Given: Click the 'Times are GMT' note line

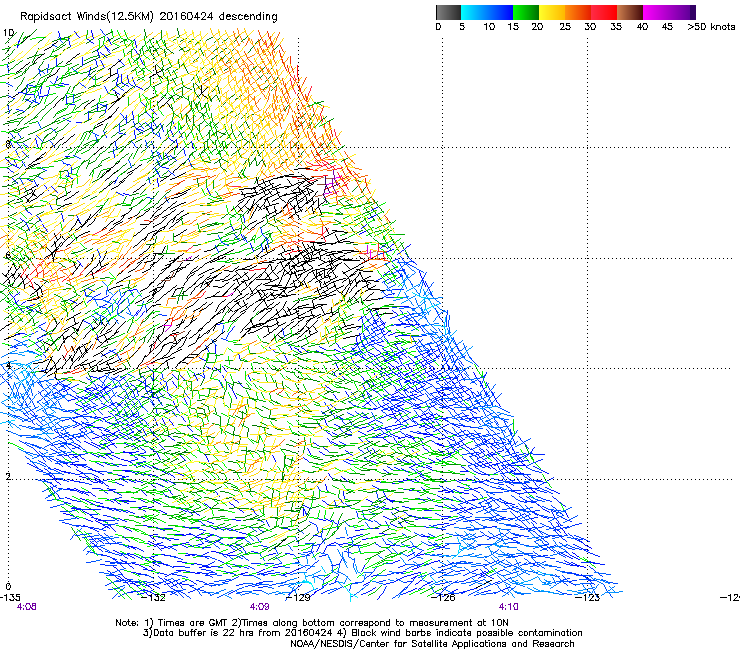Looking at the screenshot, I should pyautogui.click(x=312, y=623).
